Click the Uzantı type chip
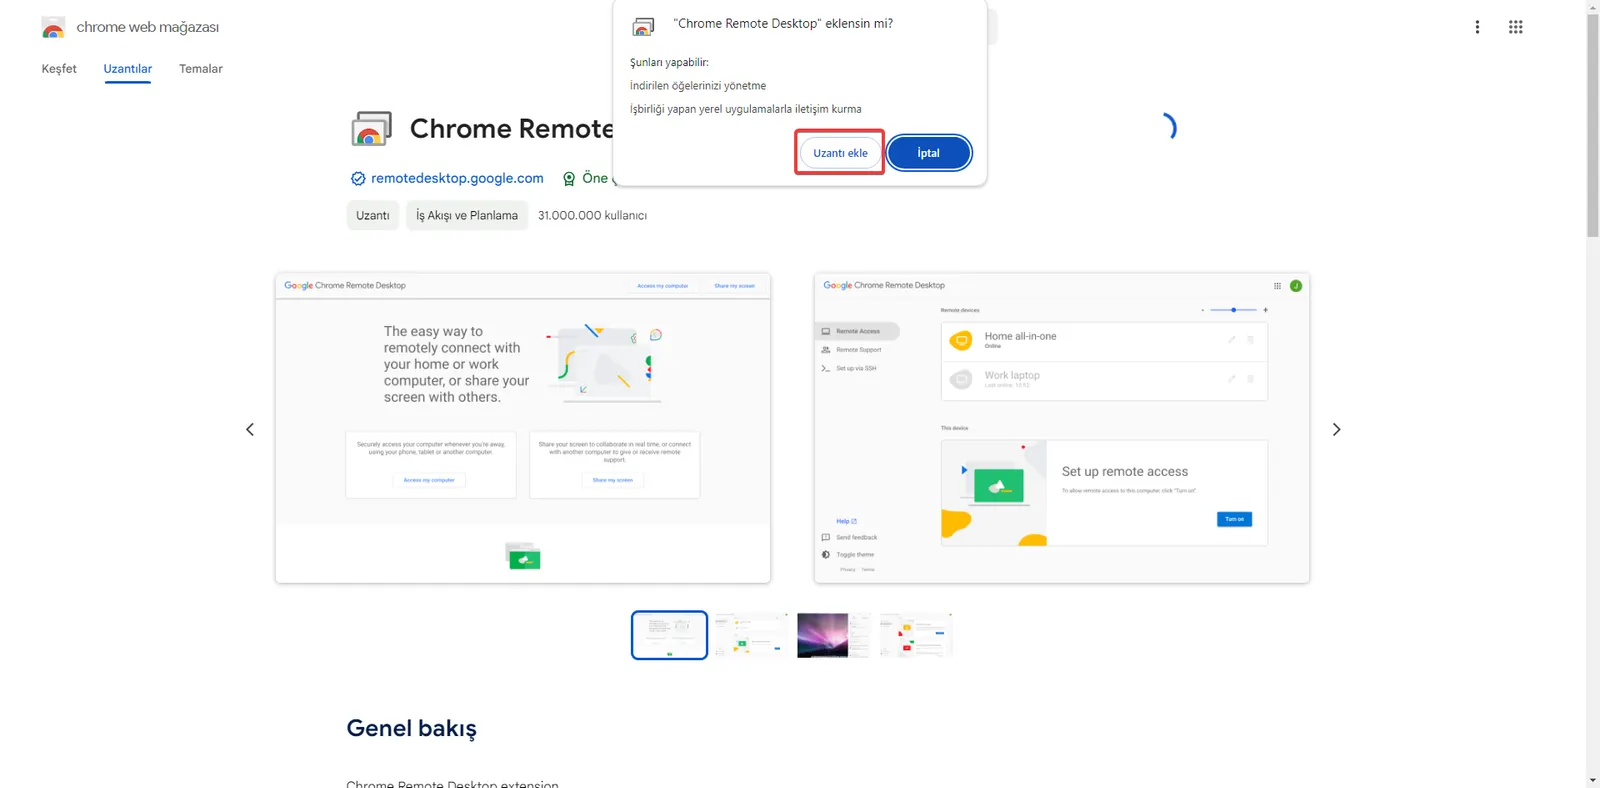 click(x=373, y=215)
